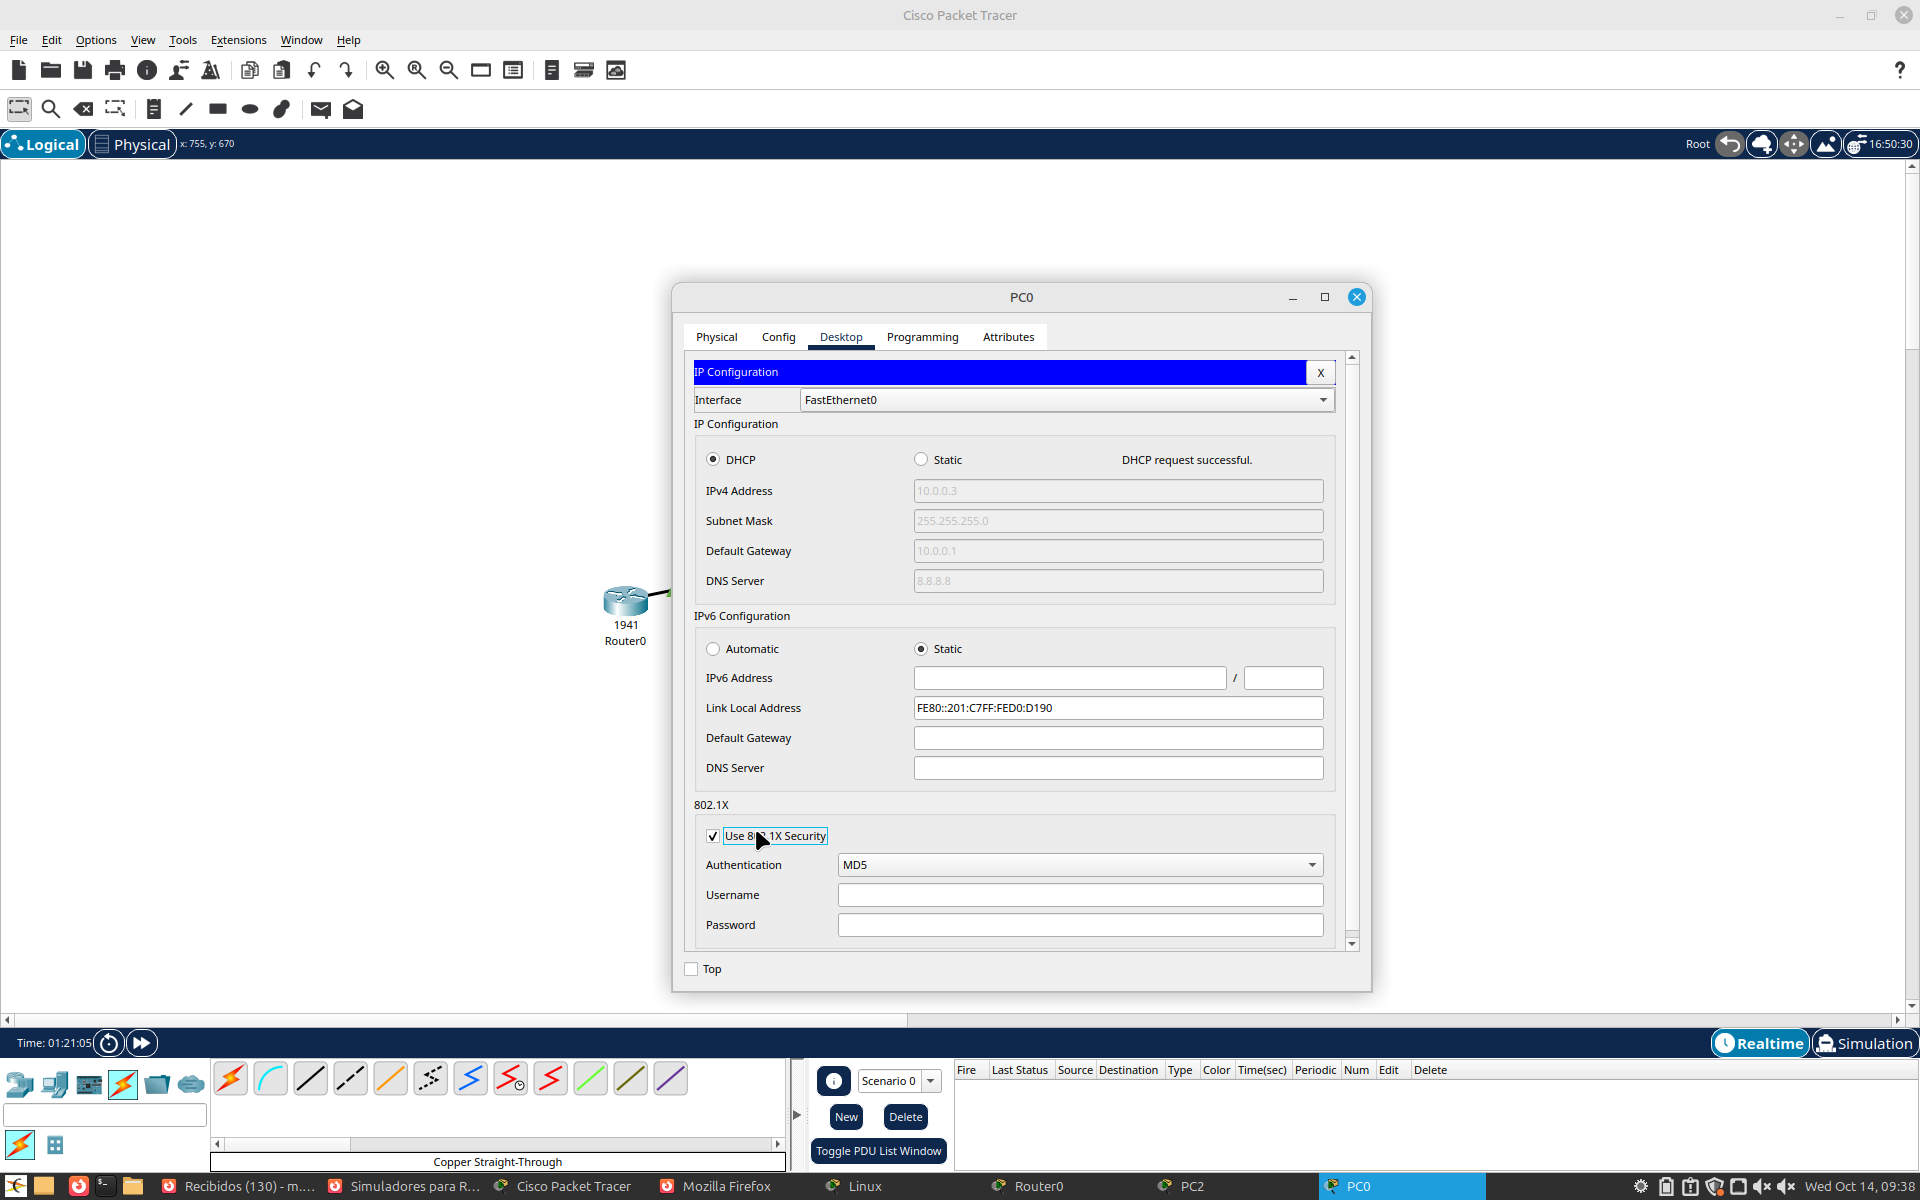
Task: Click the New scenario button
Action: coord(846,1117)
